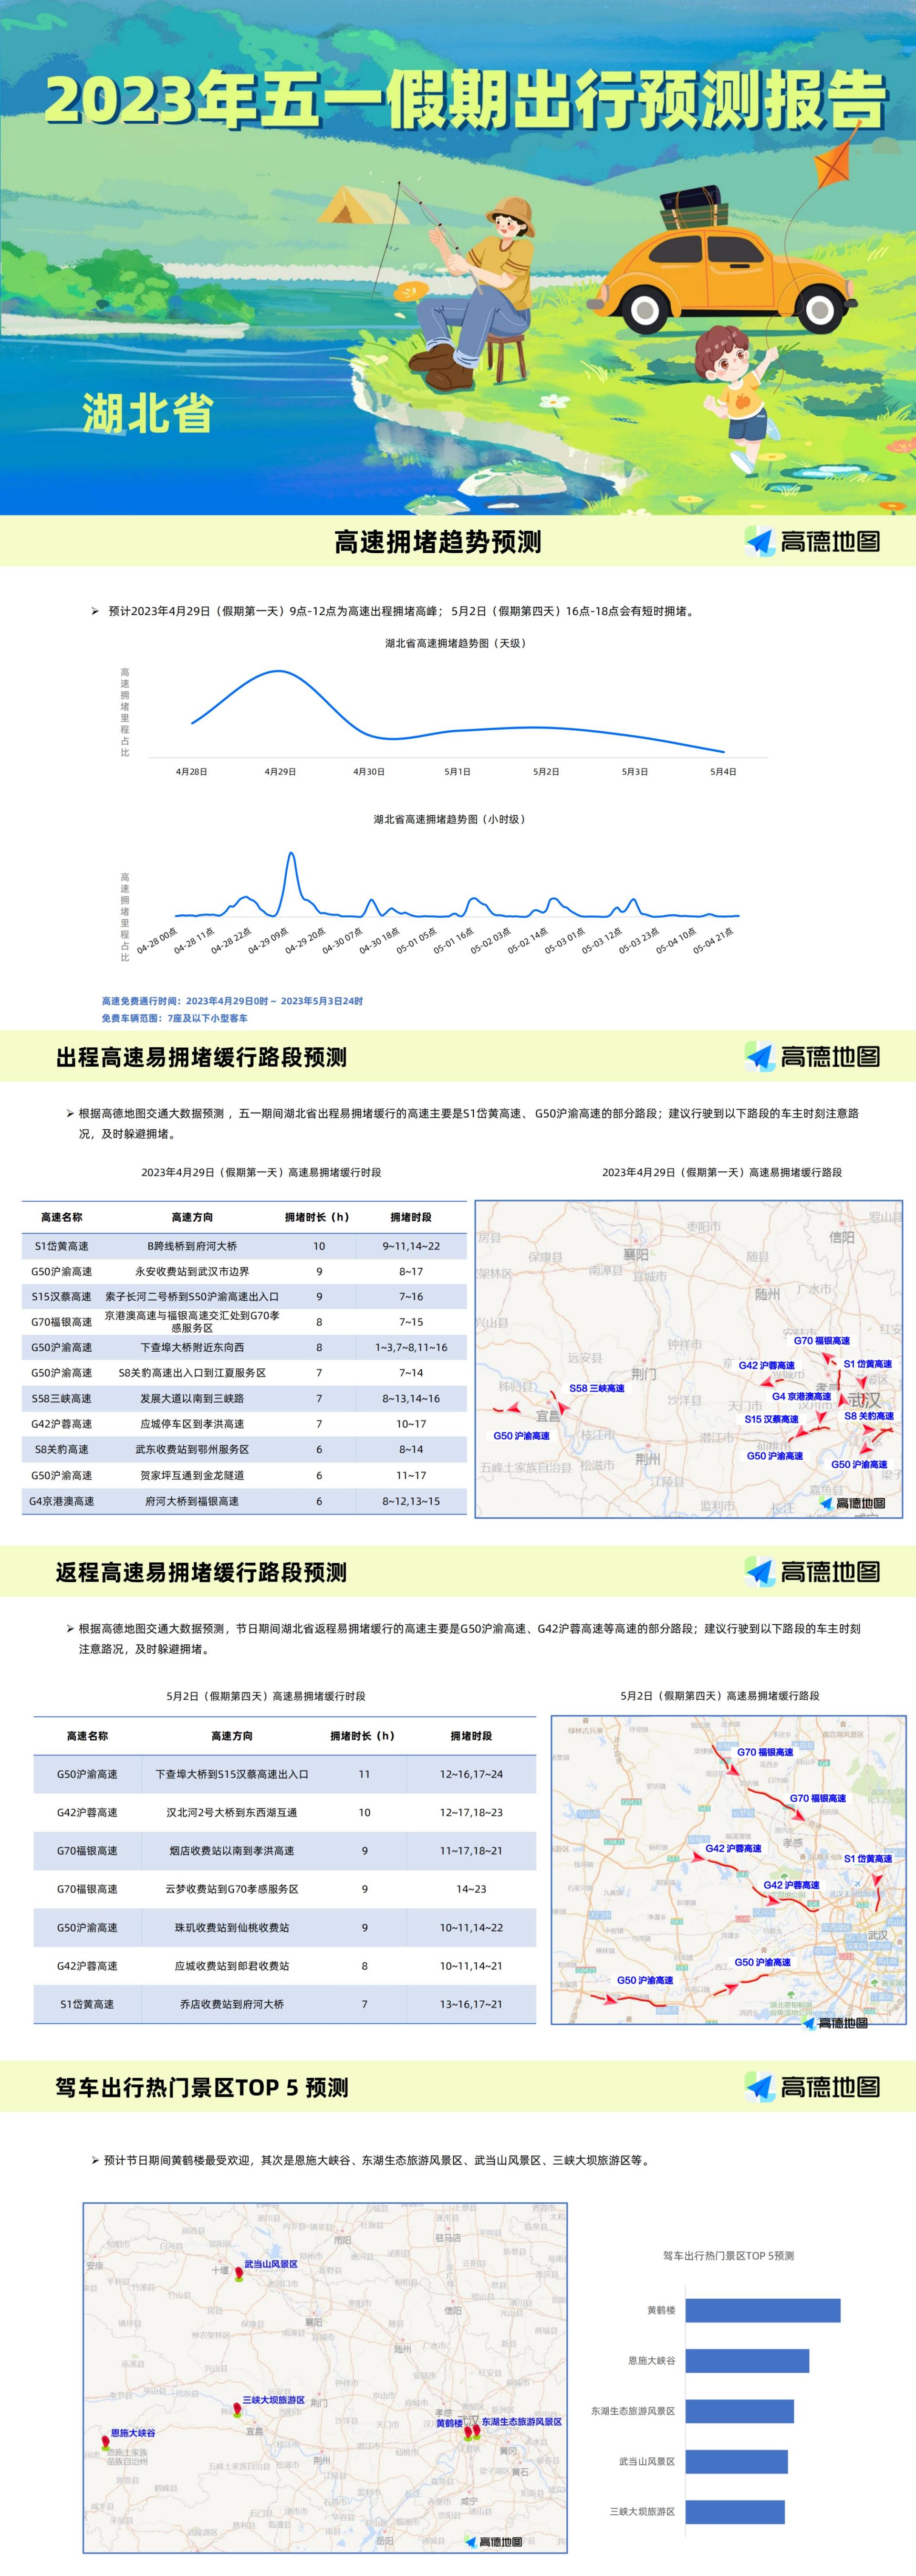Click the 驾车出行热门景区TOP 5 预测 section heading
This screenshot has height=2576, width=916.
pyautogui.click(x=202, y=2088)
